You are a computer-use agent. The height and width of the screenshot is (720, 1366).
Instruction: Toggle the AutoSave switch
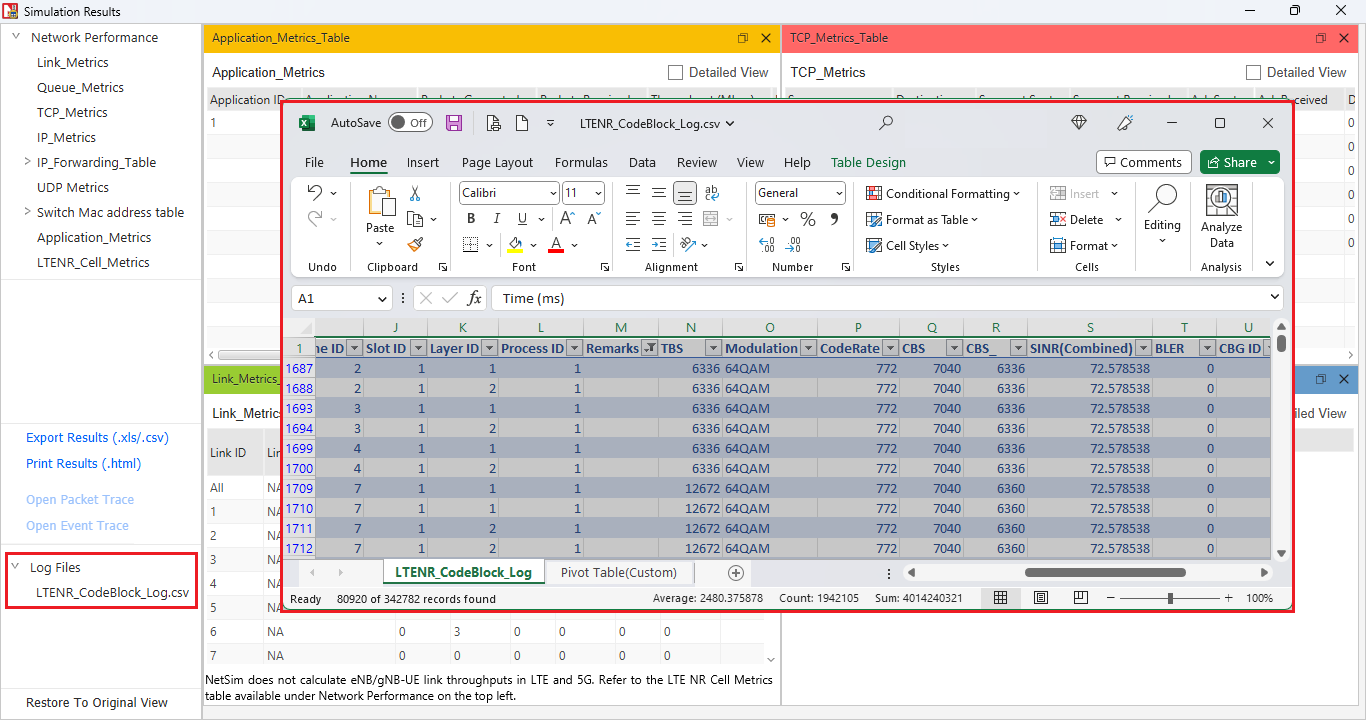[410, 123]
